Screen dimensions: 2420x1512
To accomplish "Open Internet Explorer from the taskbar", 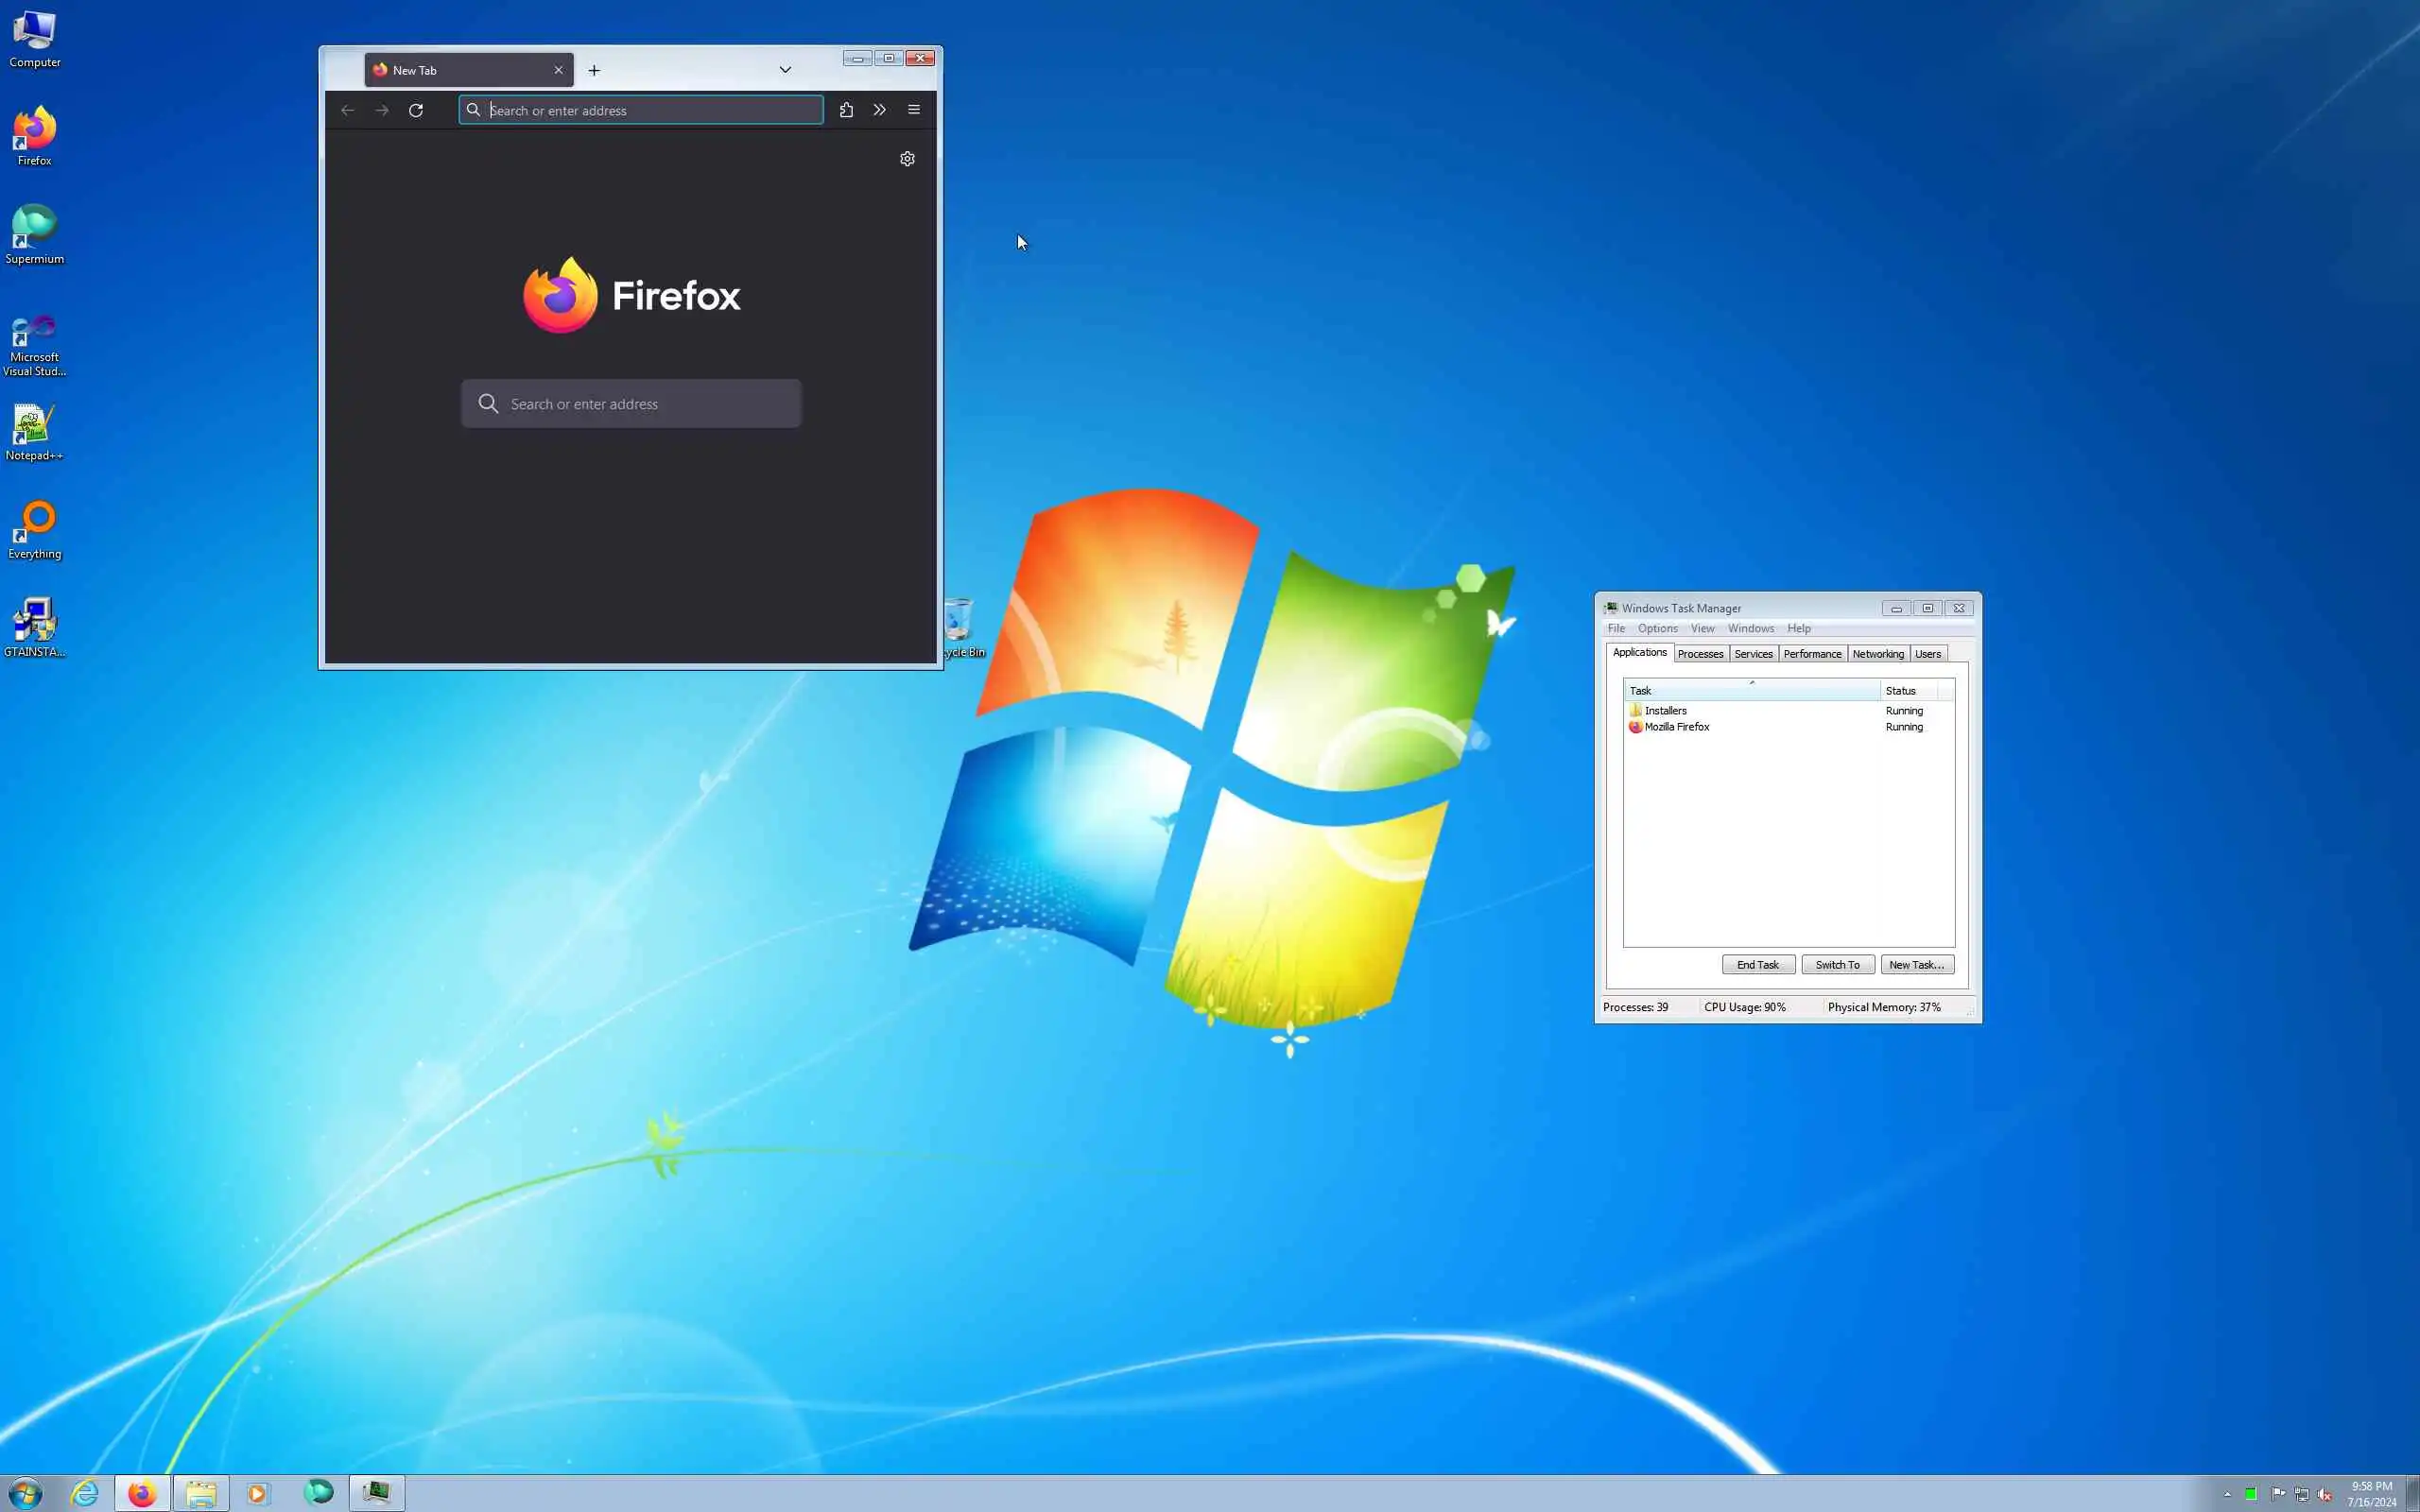I will 85,1493.
